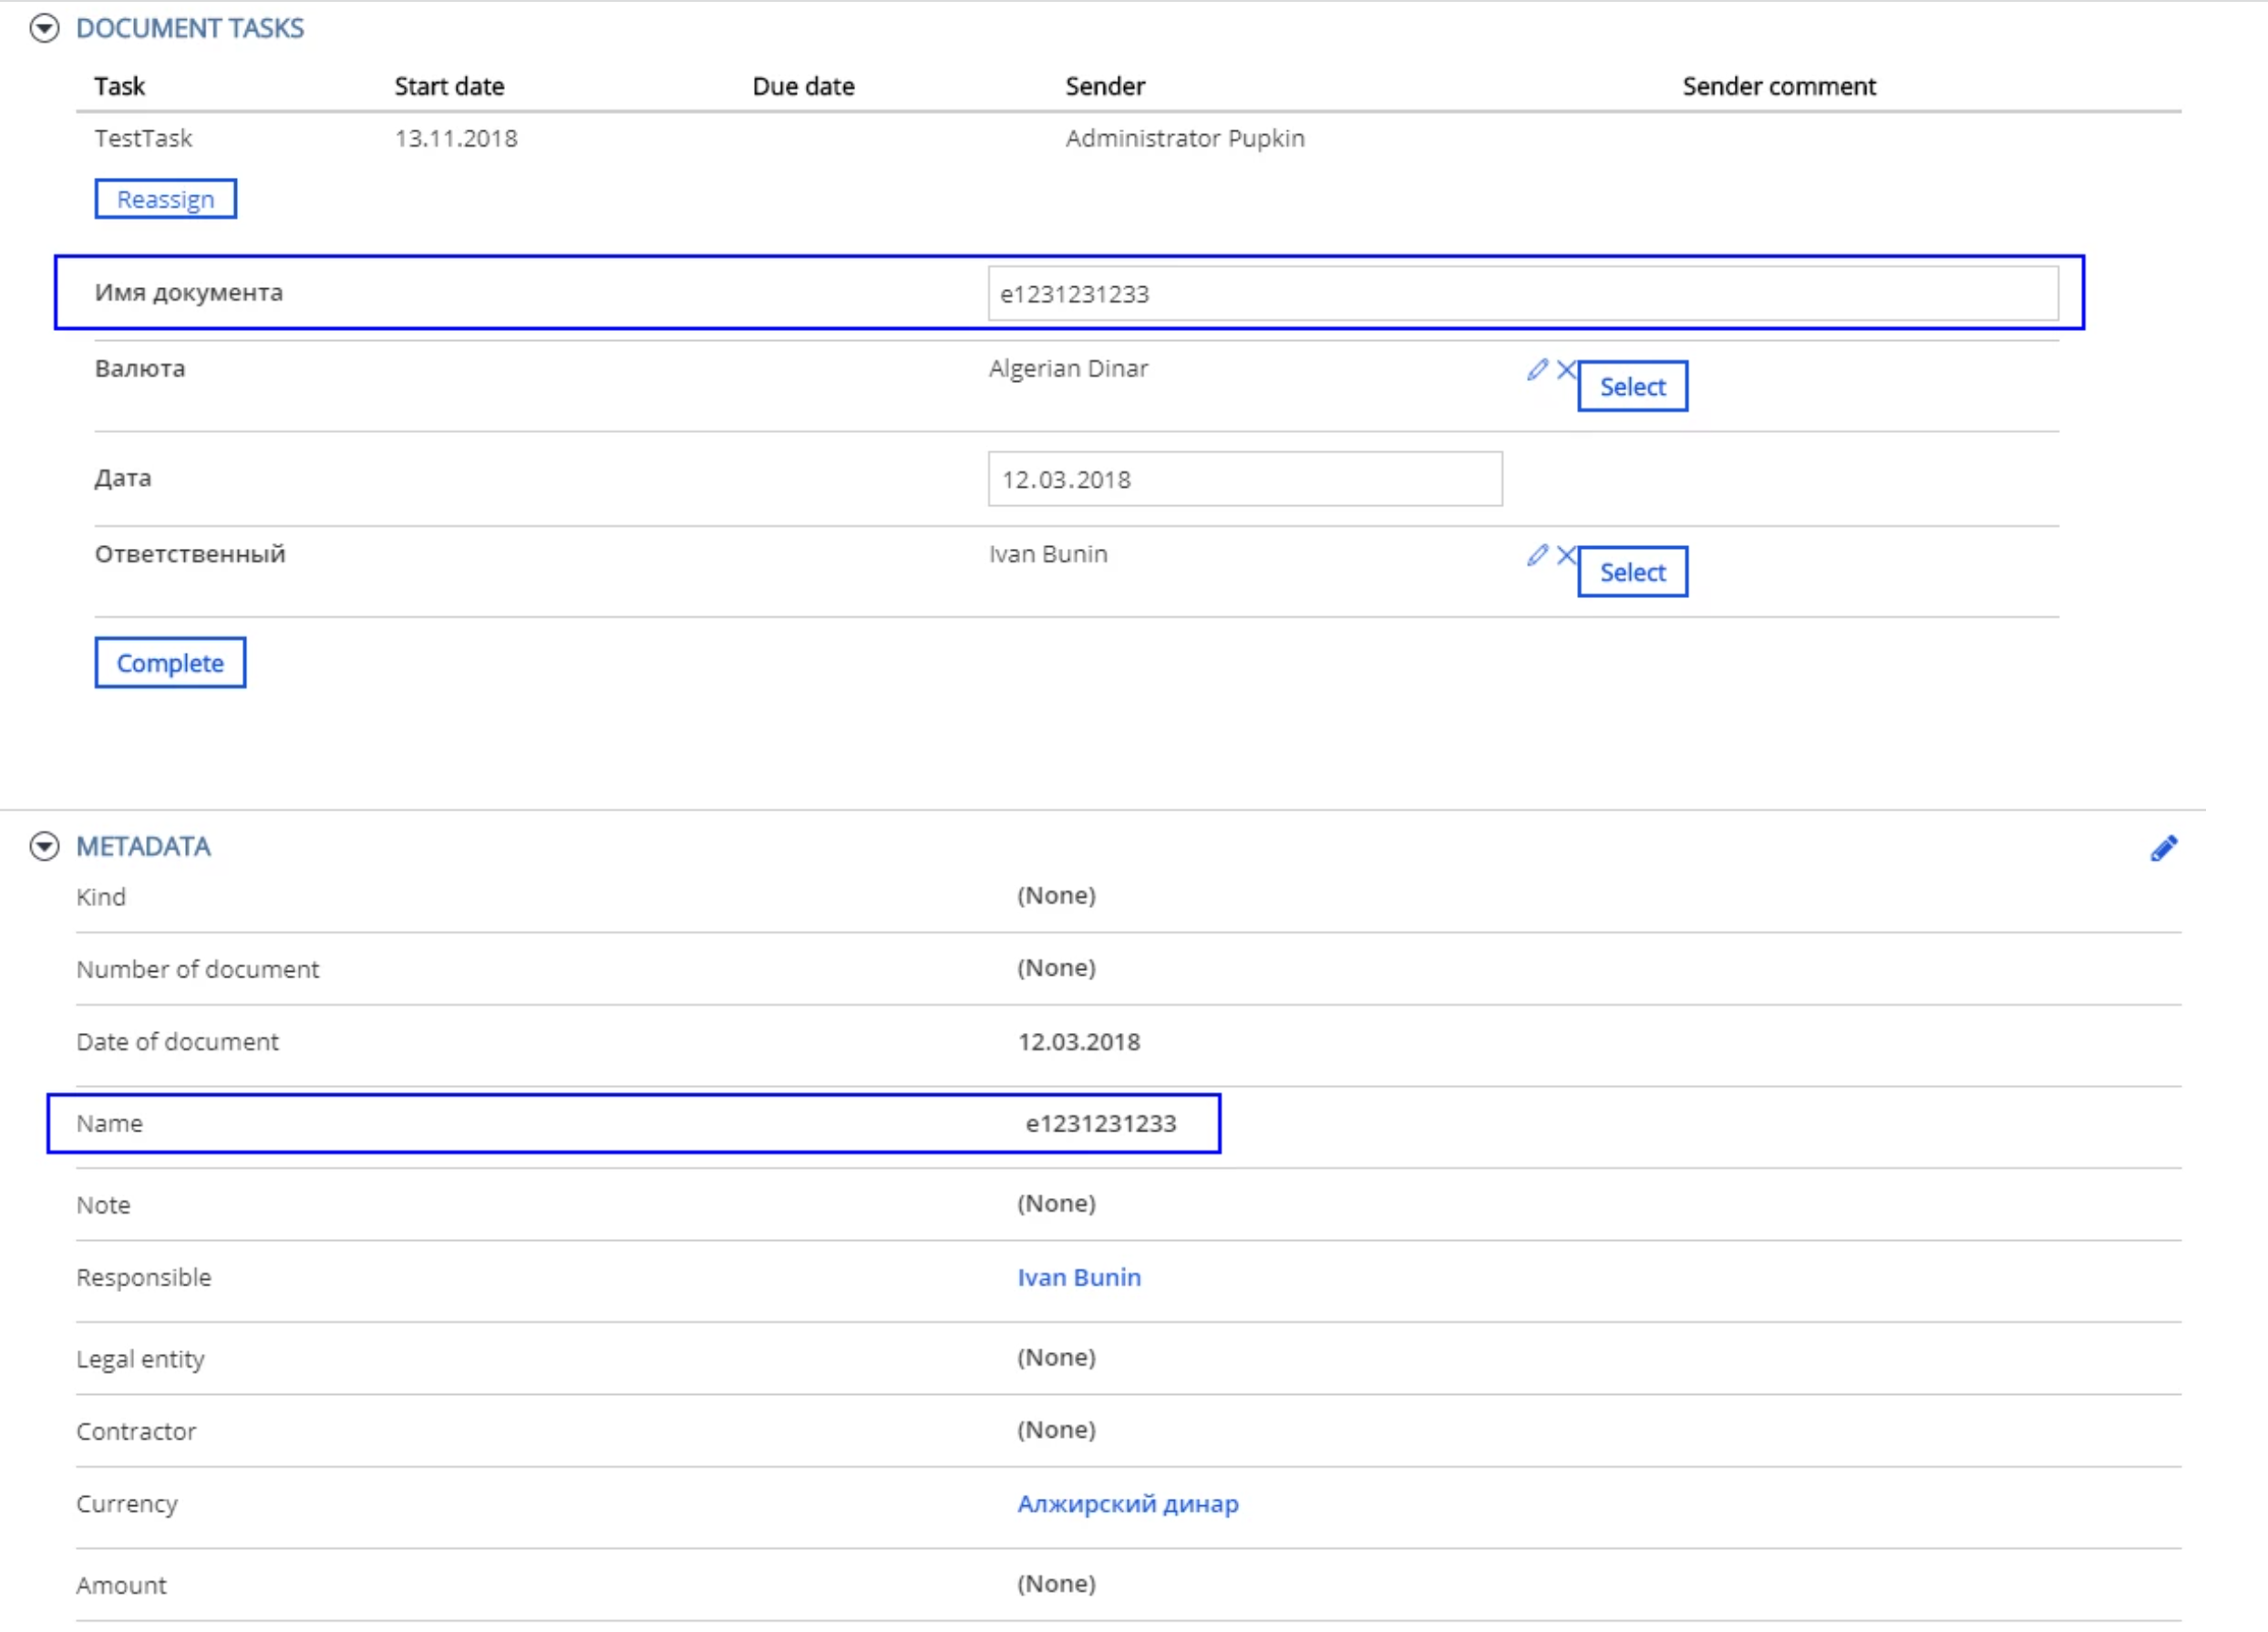Click the Name label in metadata
The height and width of the screenshot is (1632, 2268).
tap(109, 1124)
